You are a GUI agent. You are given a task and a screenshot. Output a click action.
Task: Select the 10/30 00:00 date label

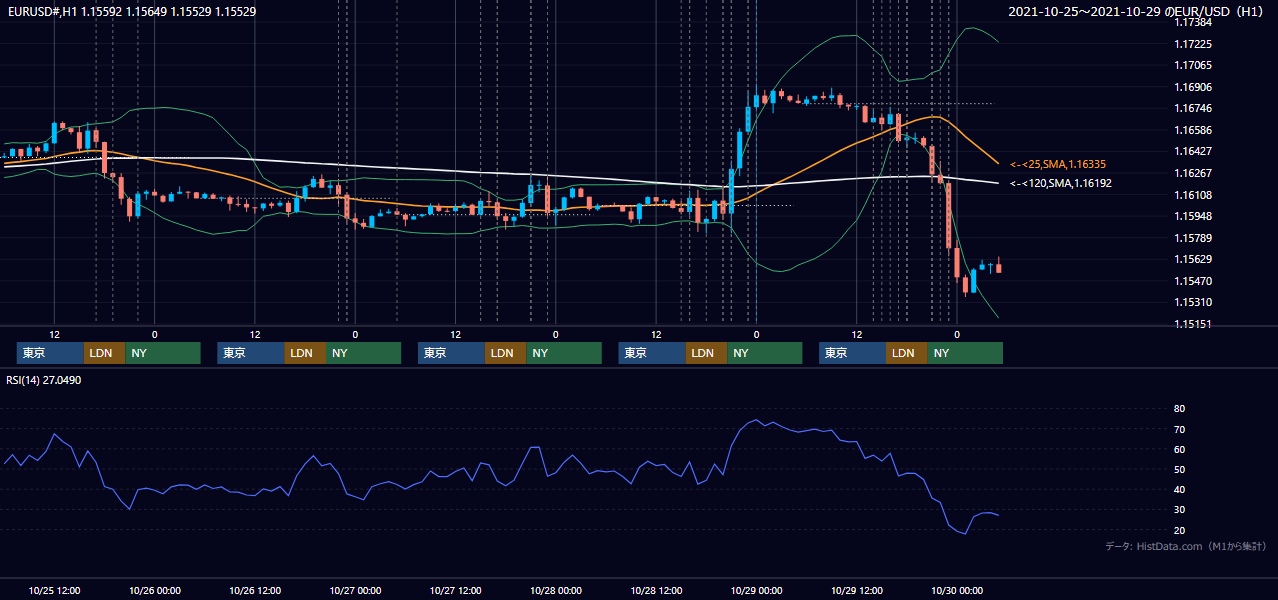[x=957, y=590]
